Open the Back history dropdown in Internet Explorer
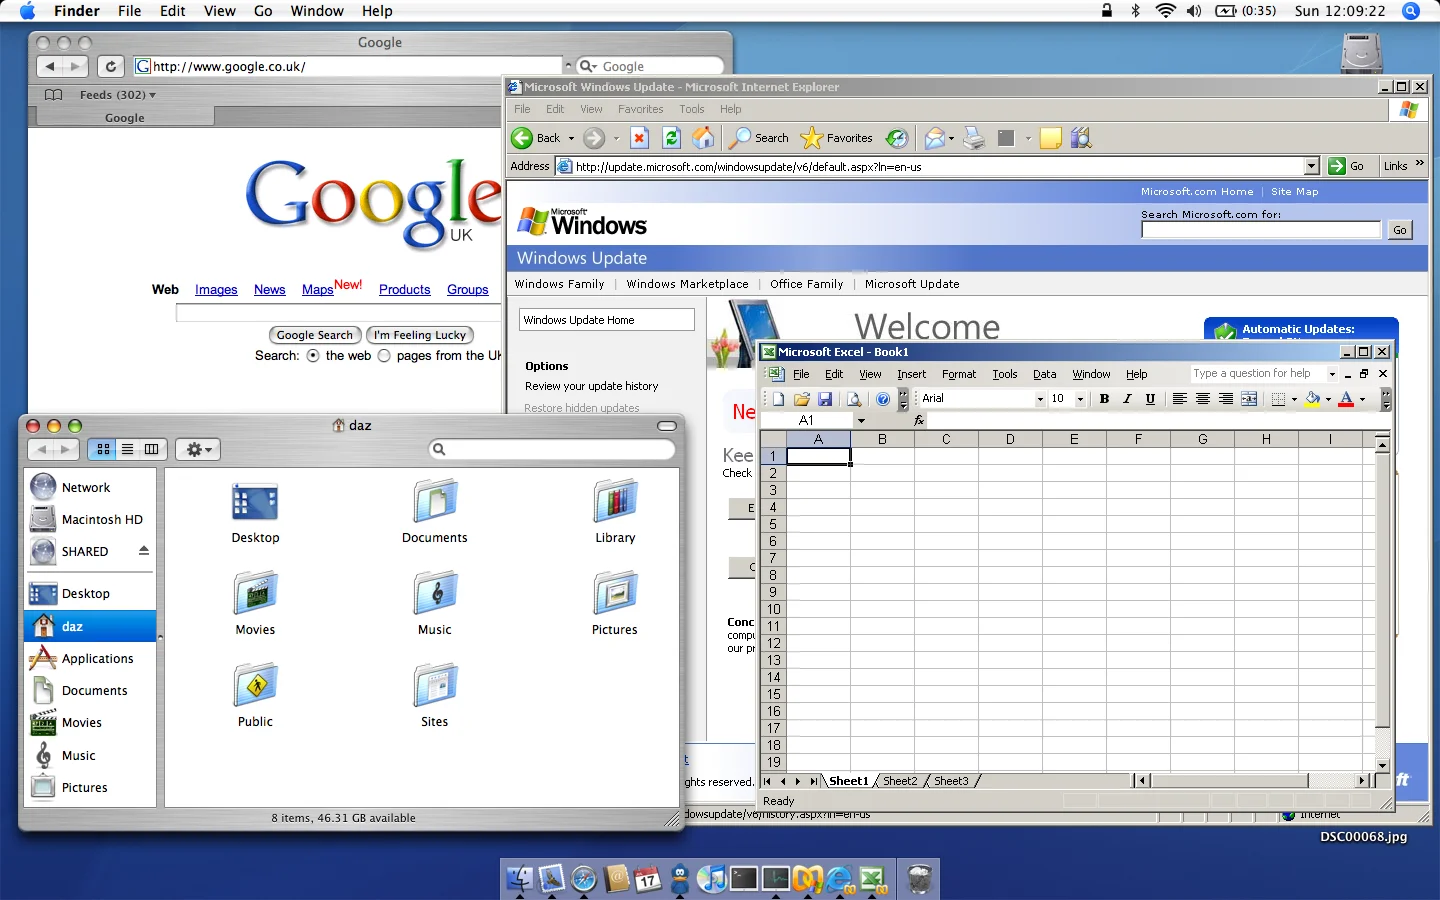The width and height of the screenshot is (1440, 900). pyautogui.click(x=571, y=138)
